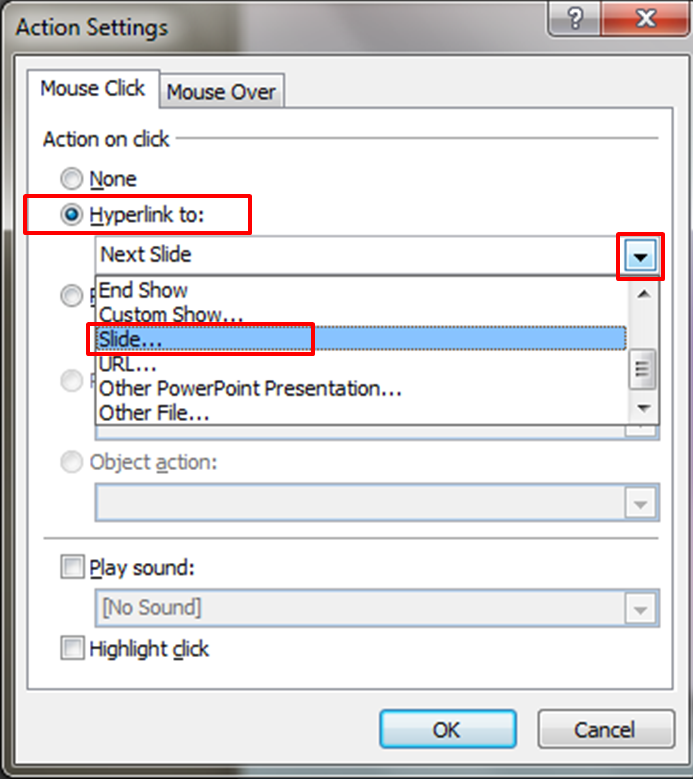Select the Hyperlink to radio button
Image resolution: width=693 pixels, height=779 pixels.
click(x=72, y=215)
